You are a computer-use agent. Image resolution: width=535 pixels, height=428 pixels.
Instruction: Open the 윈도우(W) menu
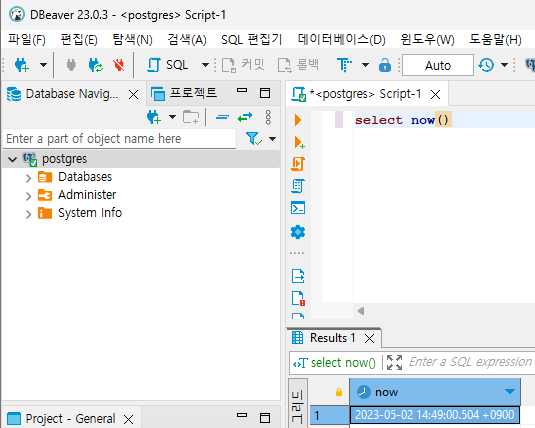click(x=428, y=40)
